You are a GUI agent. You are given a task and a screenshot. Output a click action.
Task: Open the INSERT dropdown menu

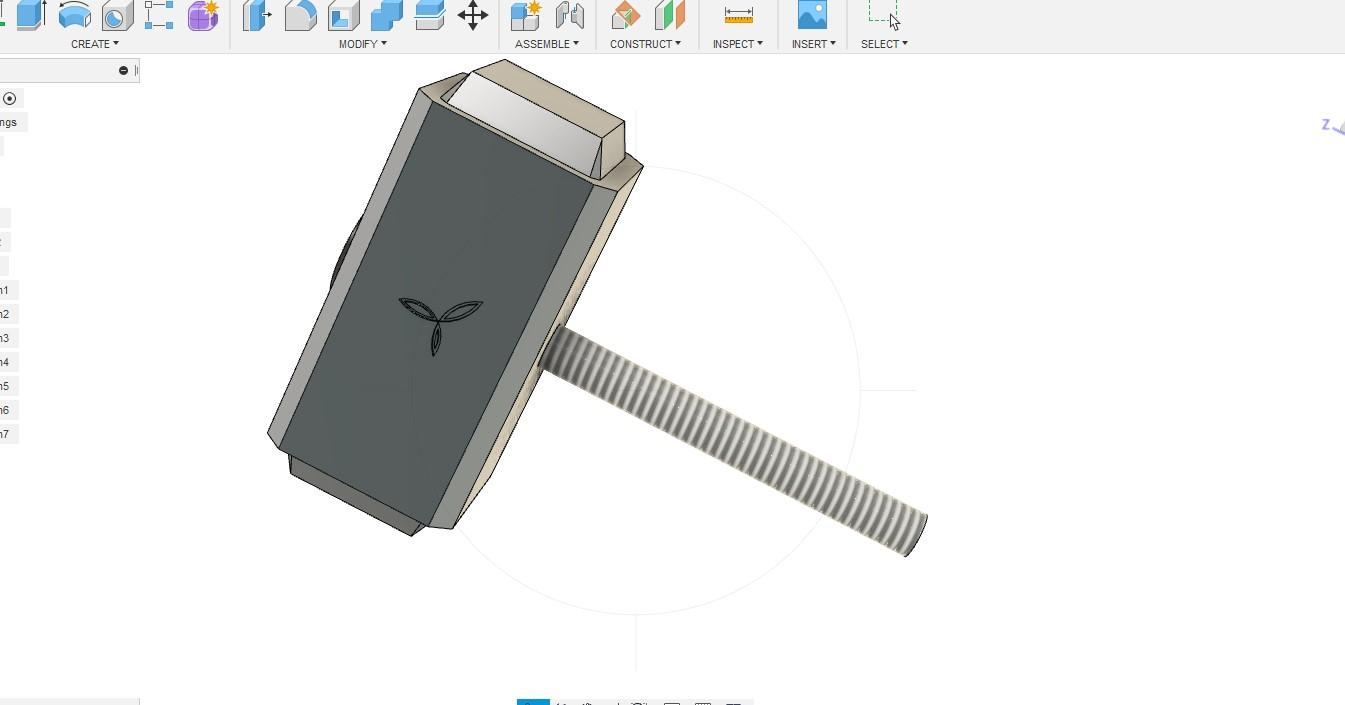tap(813, 44)
